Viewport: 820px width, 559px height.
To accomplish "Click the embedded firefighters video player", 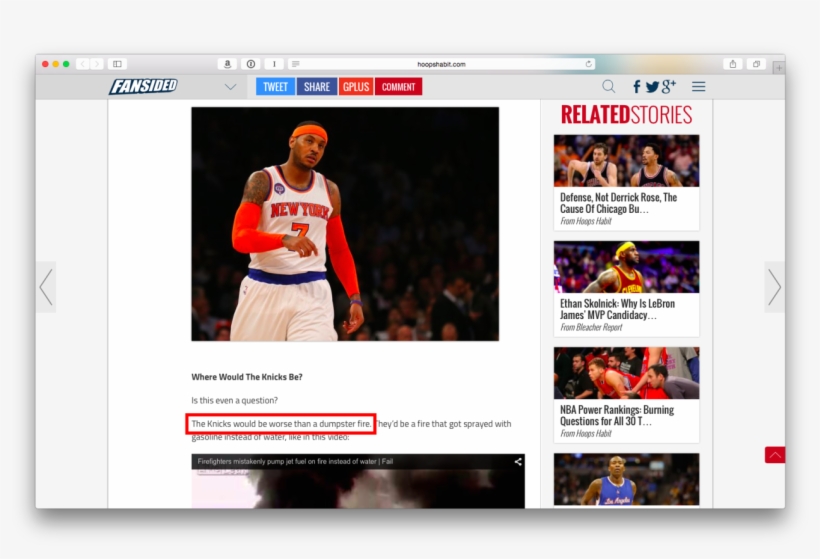I will click(x=358, y=481).
